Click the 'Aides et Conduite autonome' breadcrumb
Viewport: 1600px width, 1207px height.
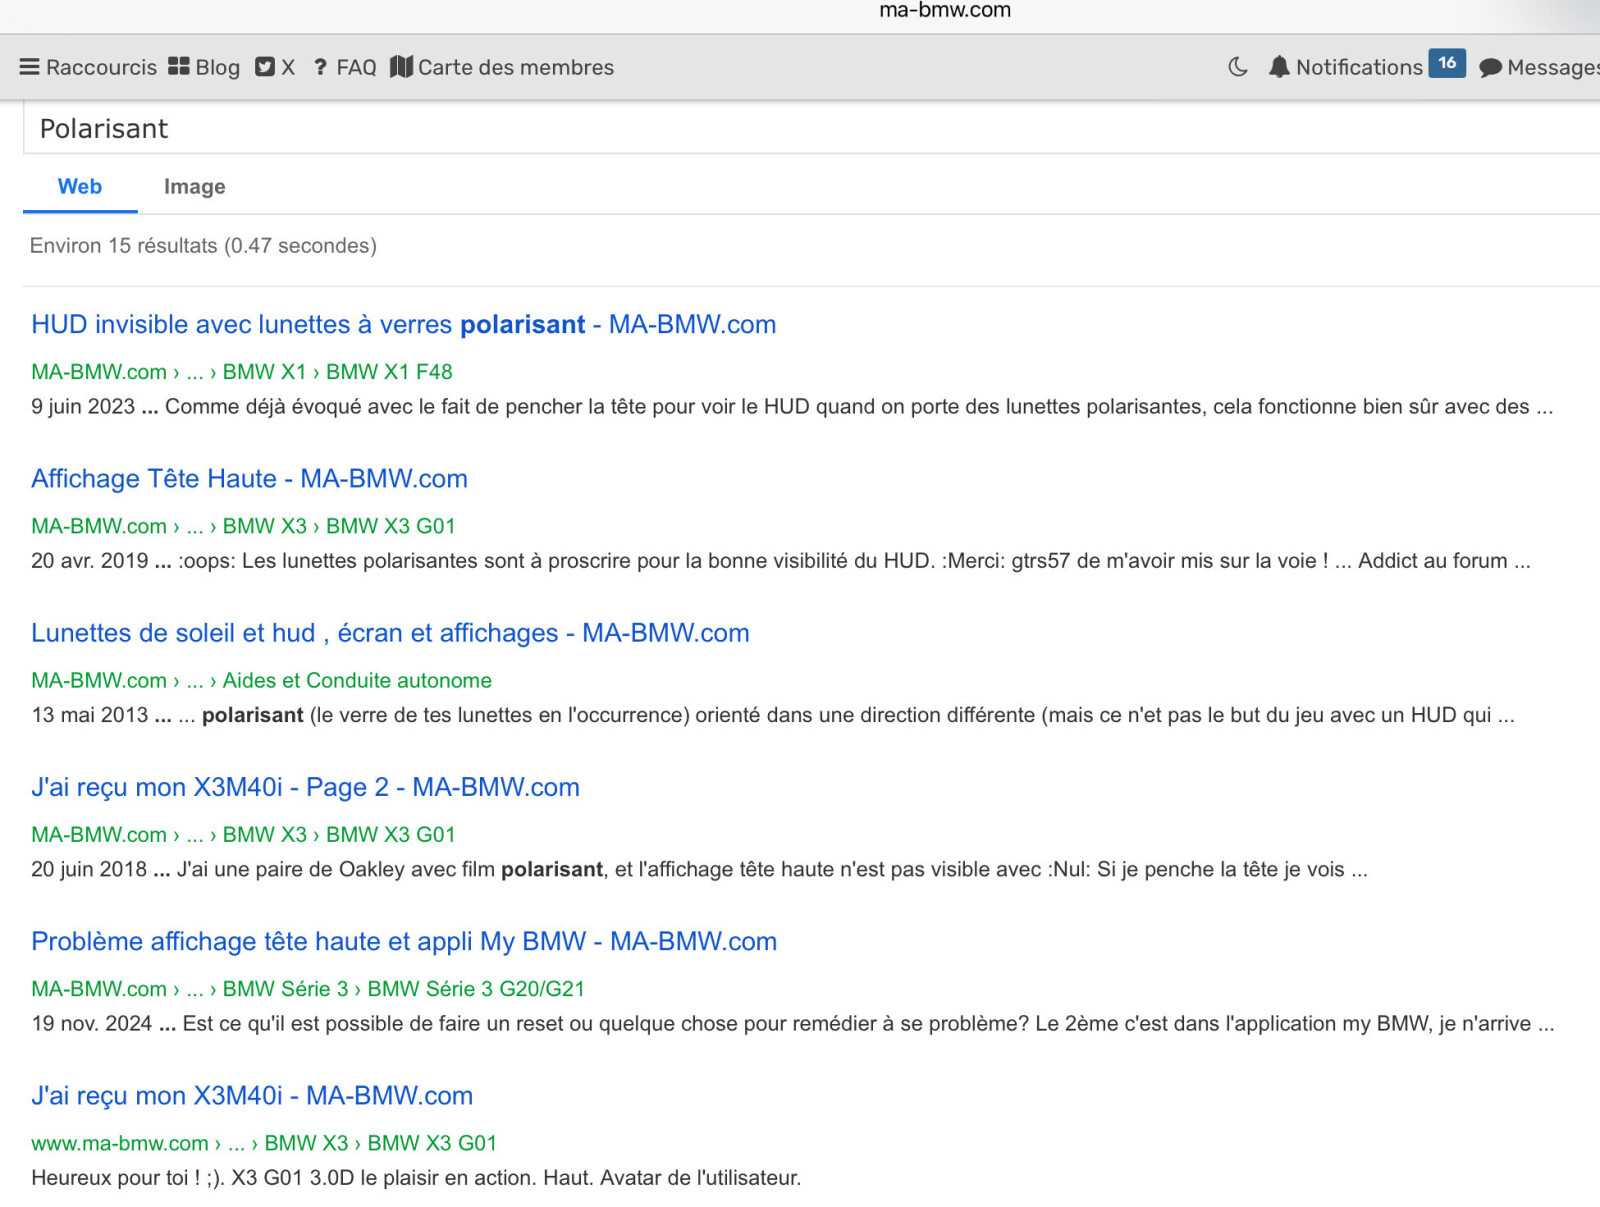[357, 680]
